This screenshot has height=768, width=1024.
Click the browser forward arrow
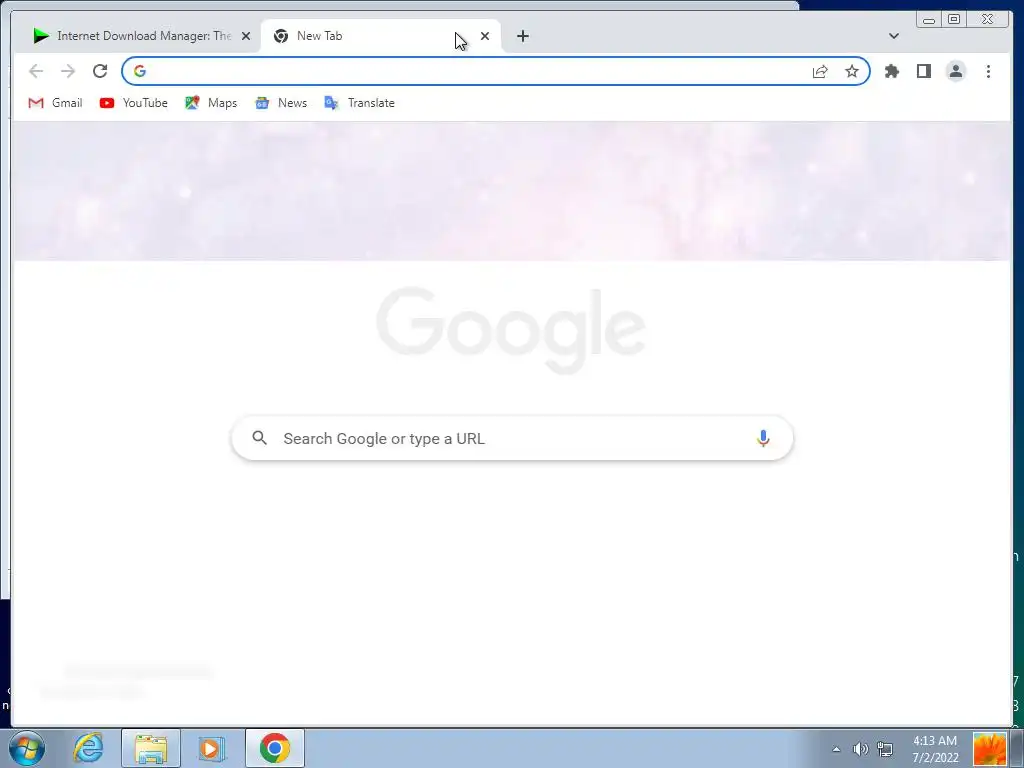68,71
